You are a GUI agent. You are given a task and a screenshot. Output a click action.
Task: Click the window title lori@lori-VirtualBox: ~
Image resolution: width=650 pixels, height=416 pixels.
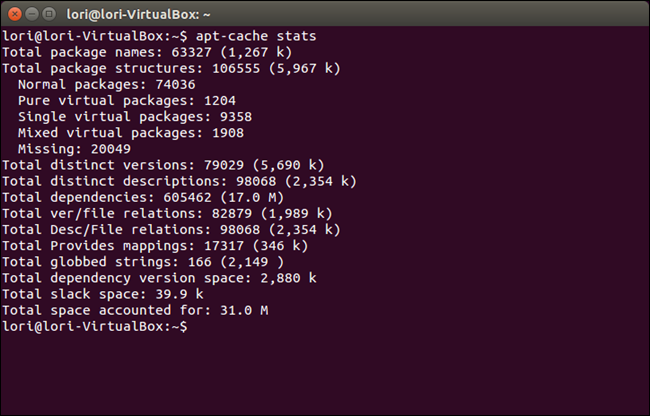pos(138,15)
